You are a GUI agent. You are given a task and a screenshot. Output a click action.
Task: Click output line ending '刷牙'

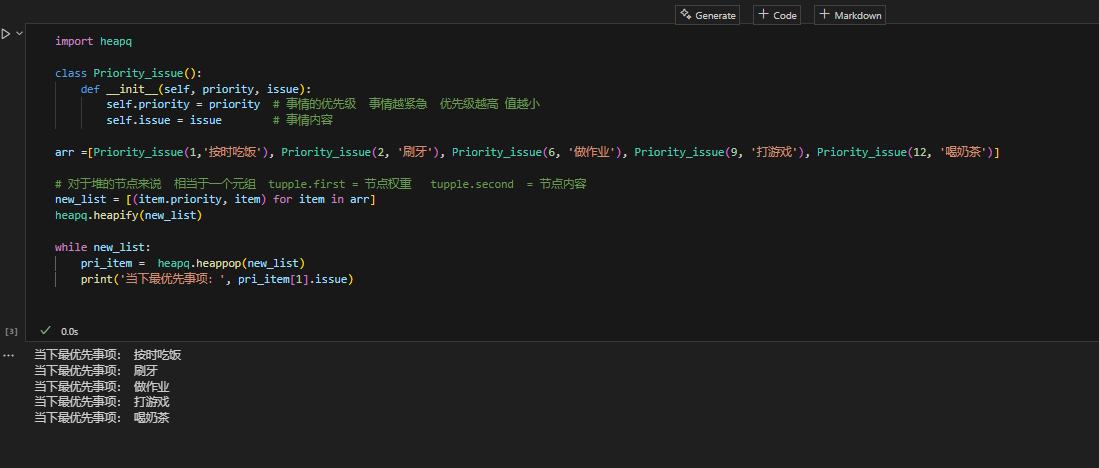(97, 371)
